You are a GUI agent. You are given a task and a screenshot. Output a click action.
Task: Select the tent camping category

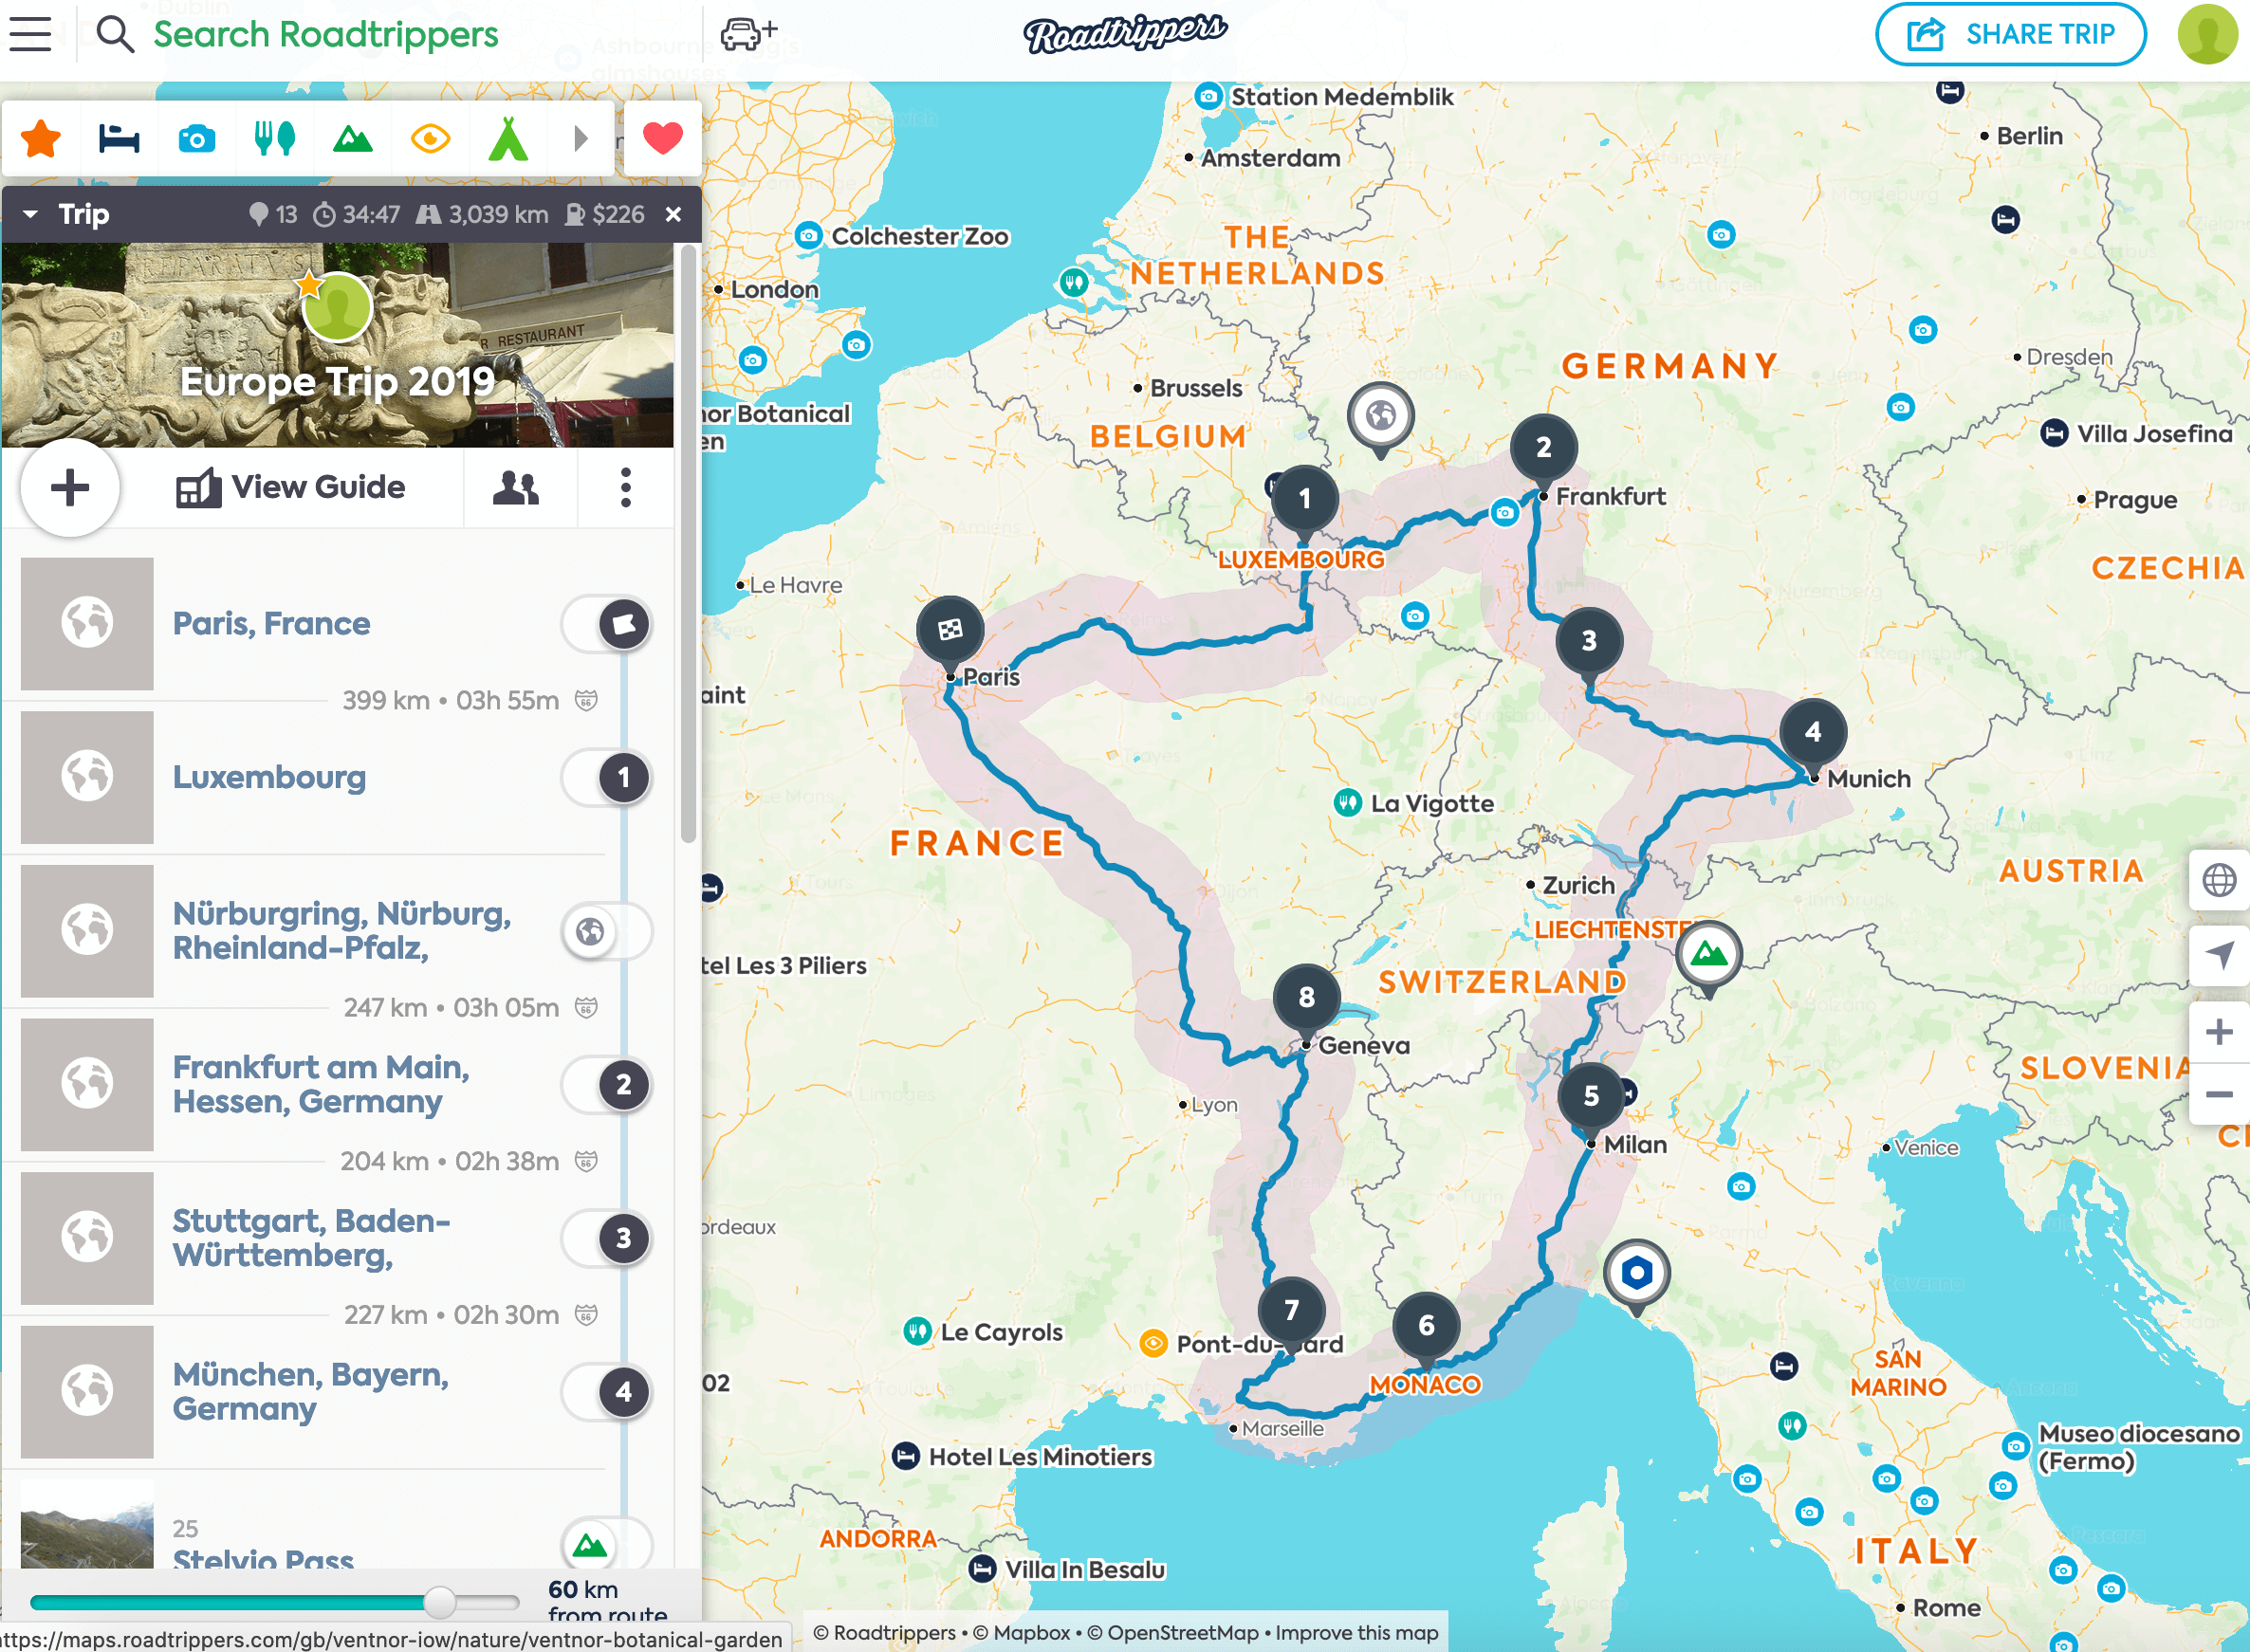[508, 138]
